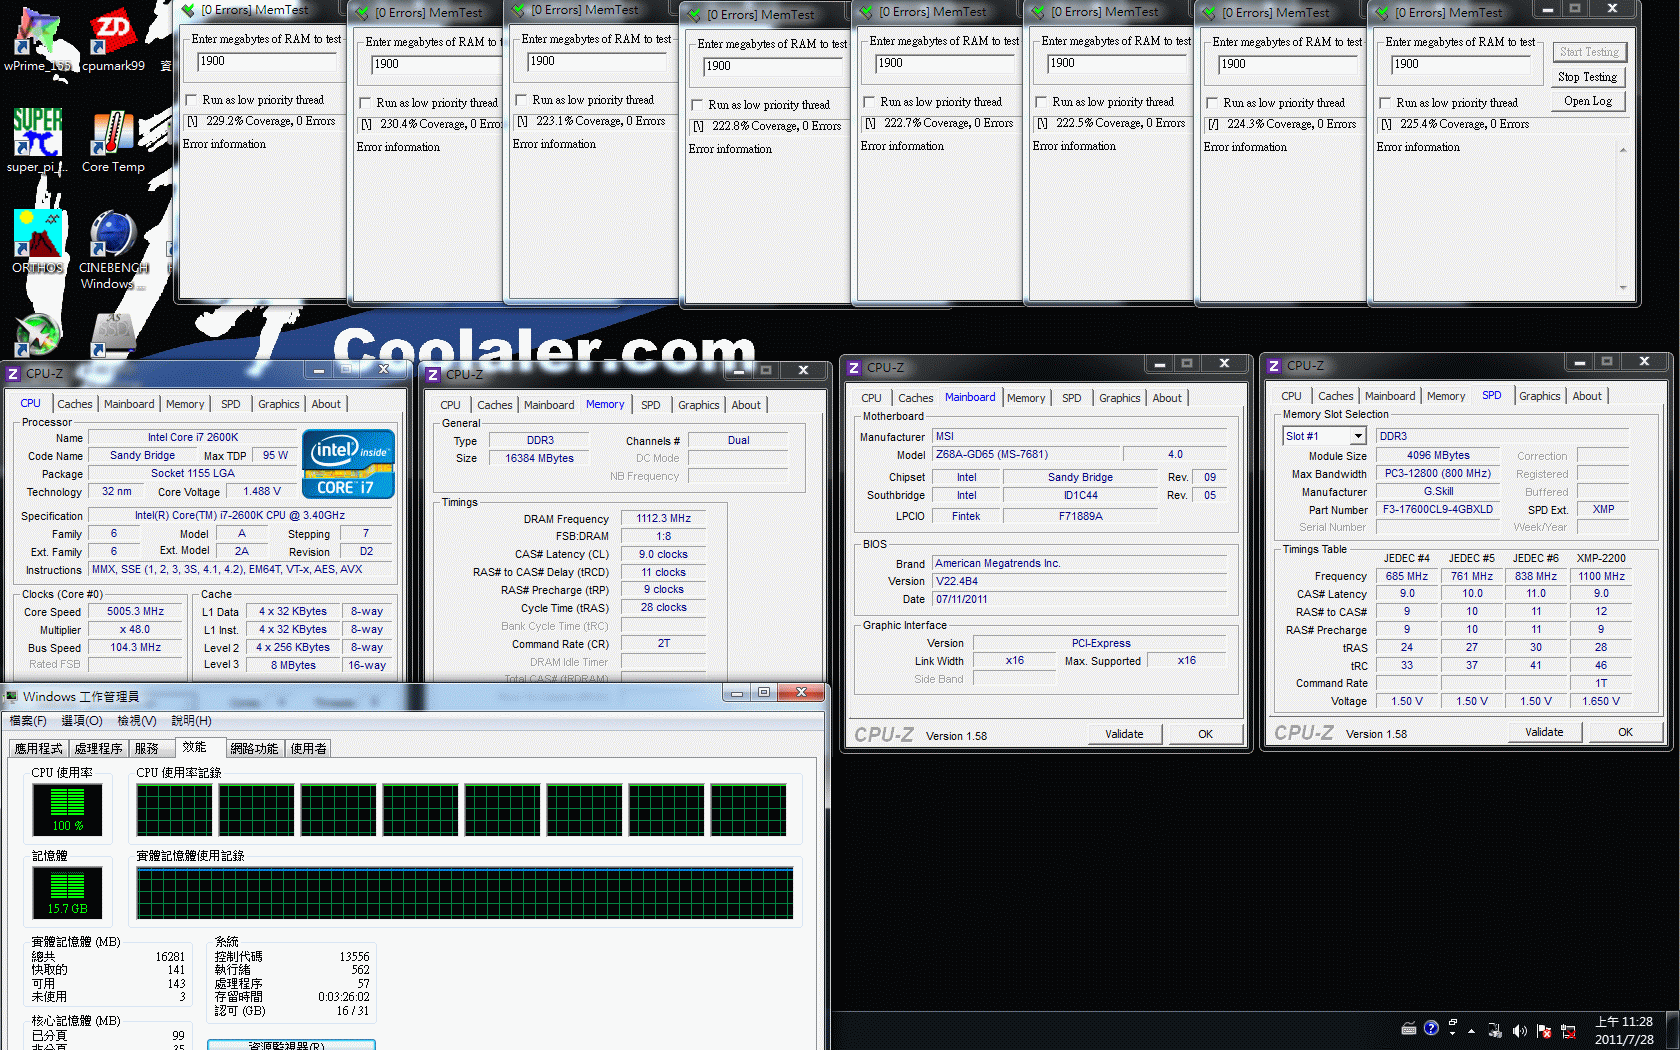
Task: Launch the super_pi desktop shortcut
Action: (37, 140)
